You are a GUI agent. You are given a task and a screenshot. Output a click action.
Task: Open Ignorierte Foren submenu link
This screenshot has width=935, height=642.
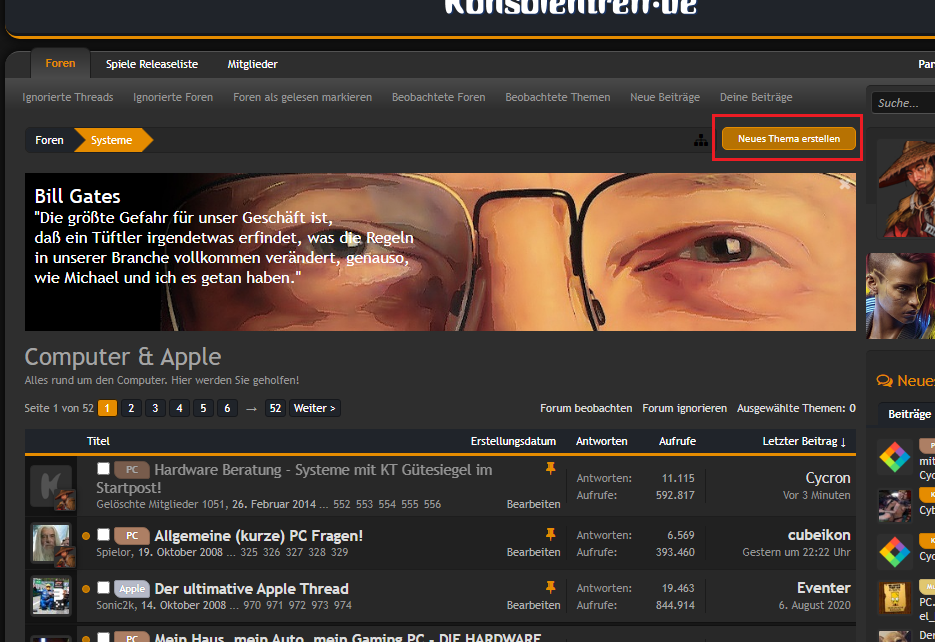[x=173, y=97]
